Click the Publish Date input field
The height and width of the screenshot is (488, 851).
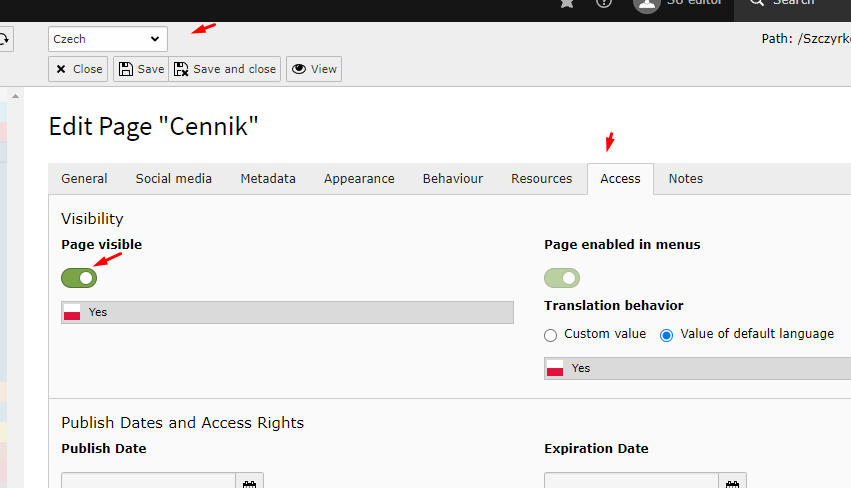pos(148,482)
